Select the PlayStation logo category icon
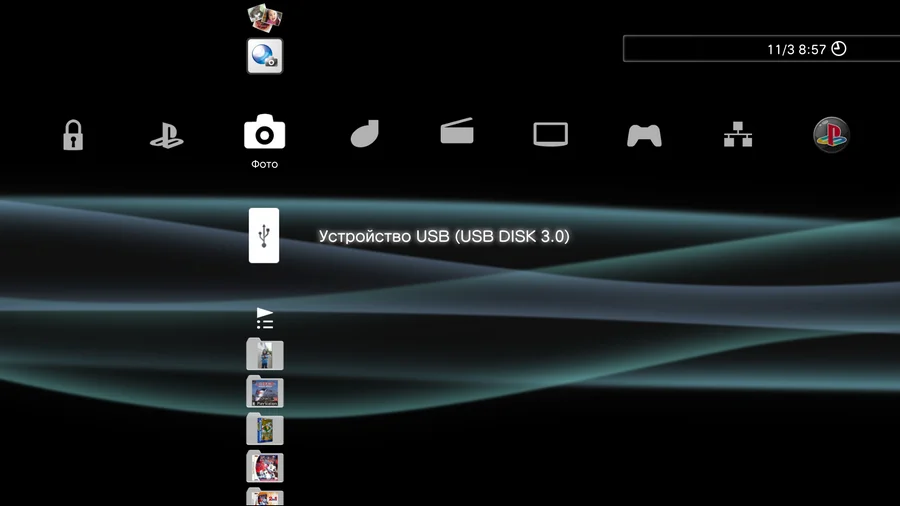900x506 pixels. pyautogui.click(x=166, y=135)
